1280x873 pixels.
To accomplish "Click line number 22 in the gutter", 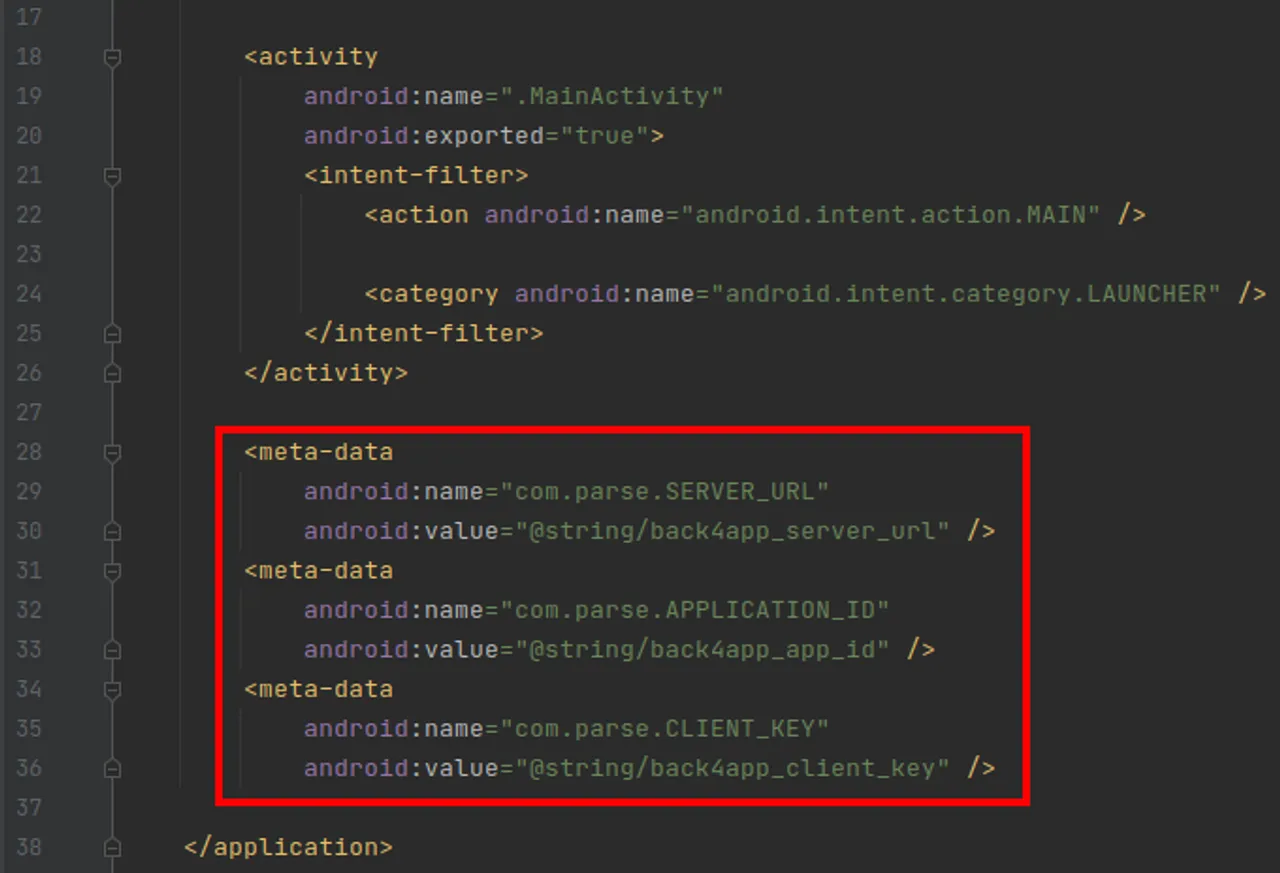I will (x=29, y=214).
